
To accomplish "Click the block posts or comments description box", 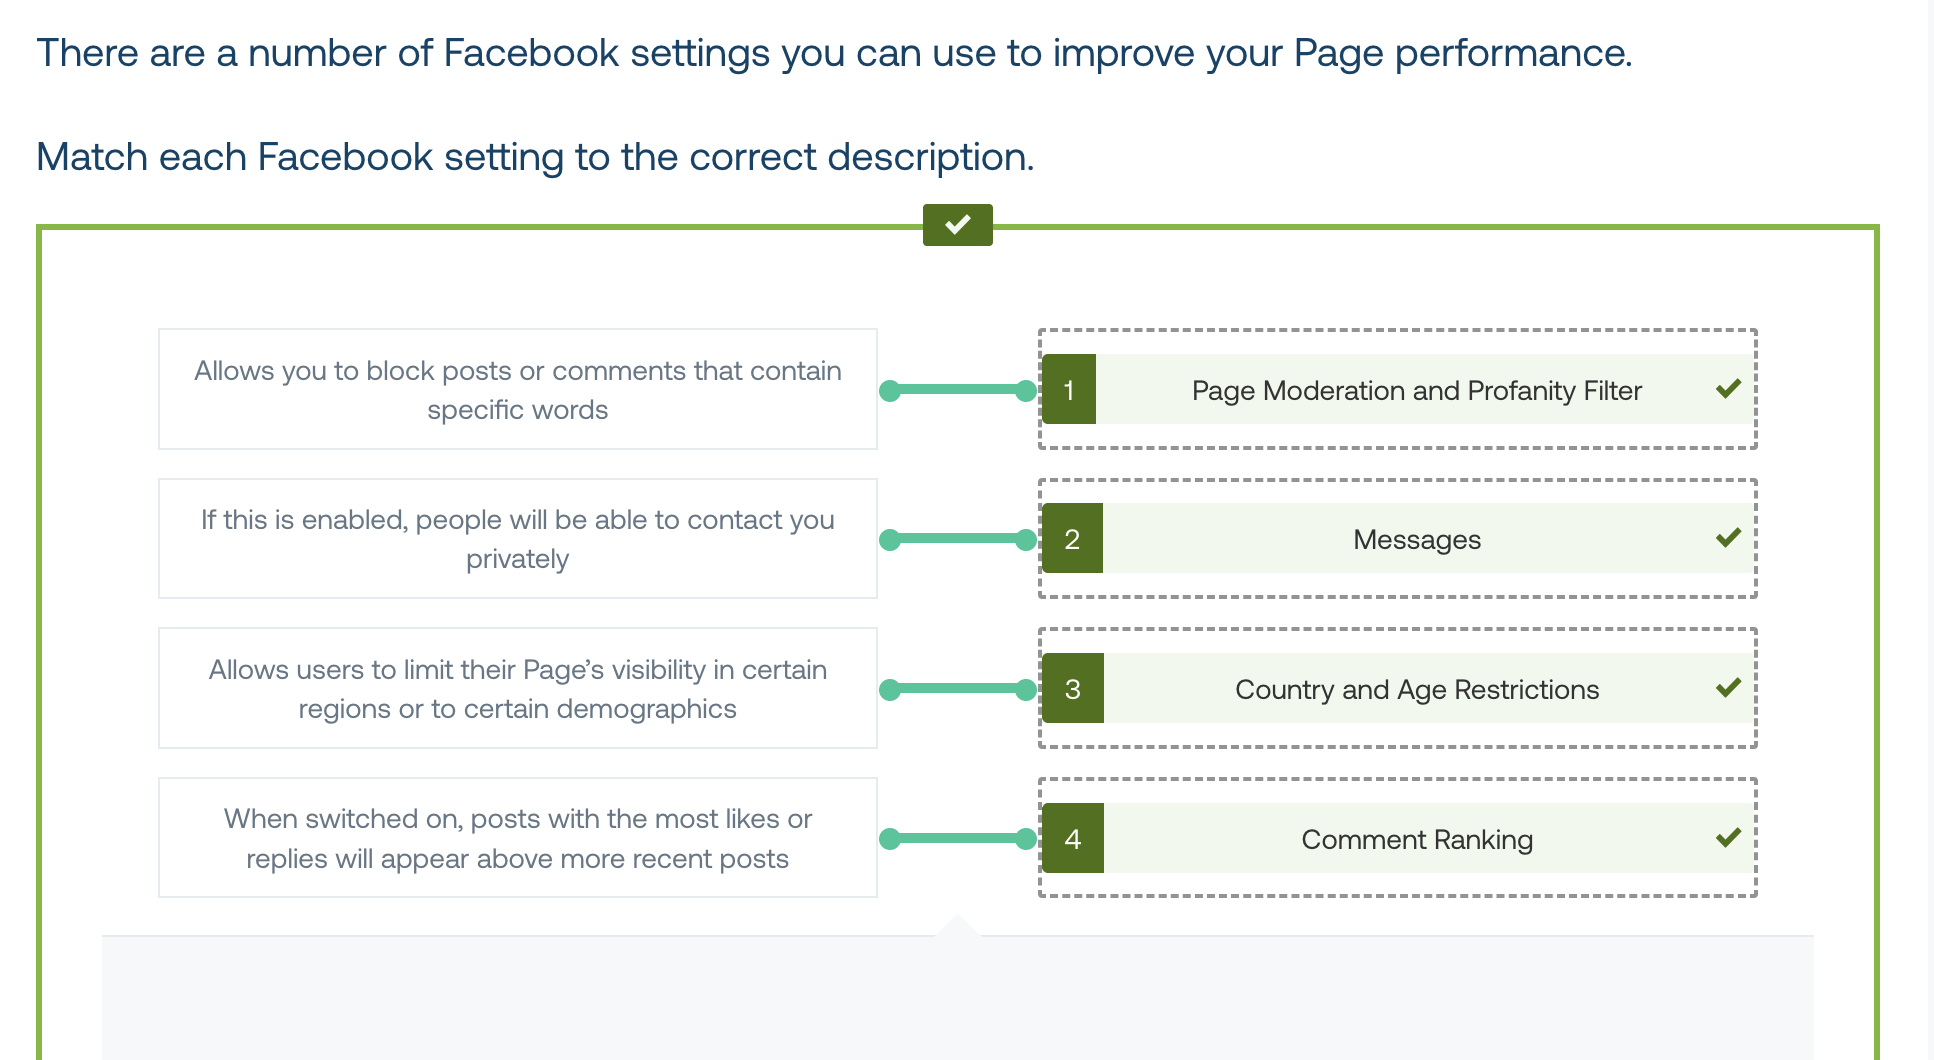I will click(x=518, y=389).
